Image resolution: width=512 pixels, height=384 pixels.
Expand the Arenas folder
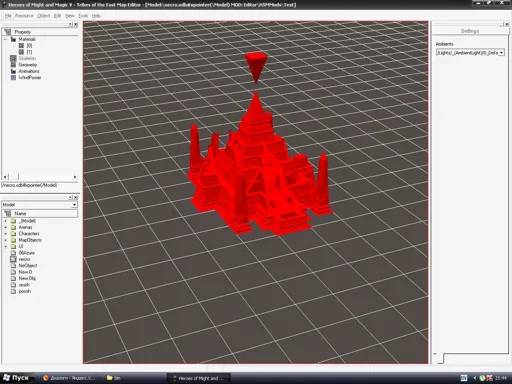click(5, 227)
